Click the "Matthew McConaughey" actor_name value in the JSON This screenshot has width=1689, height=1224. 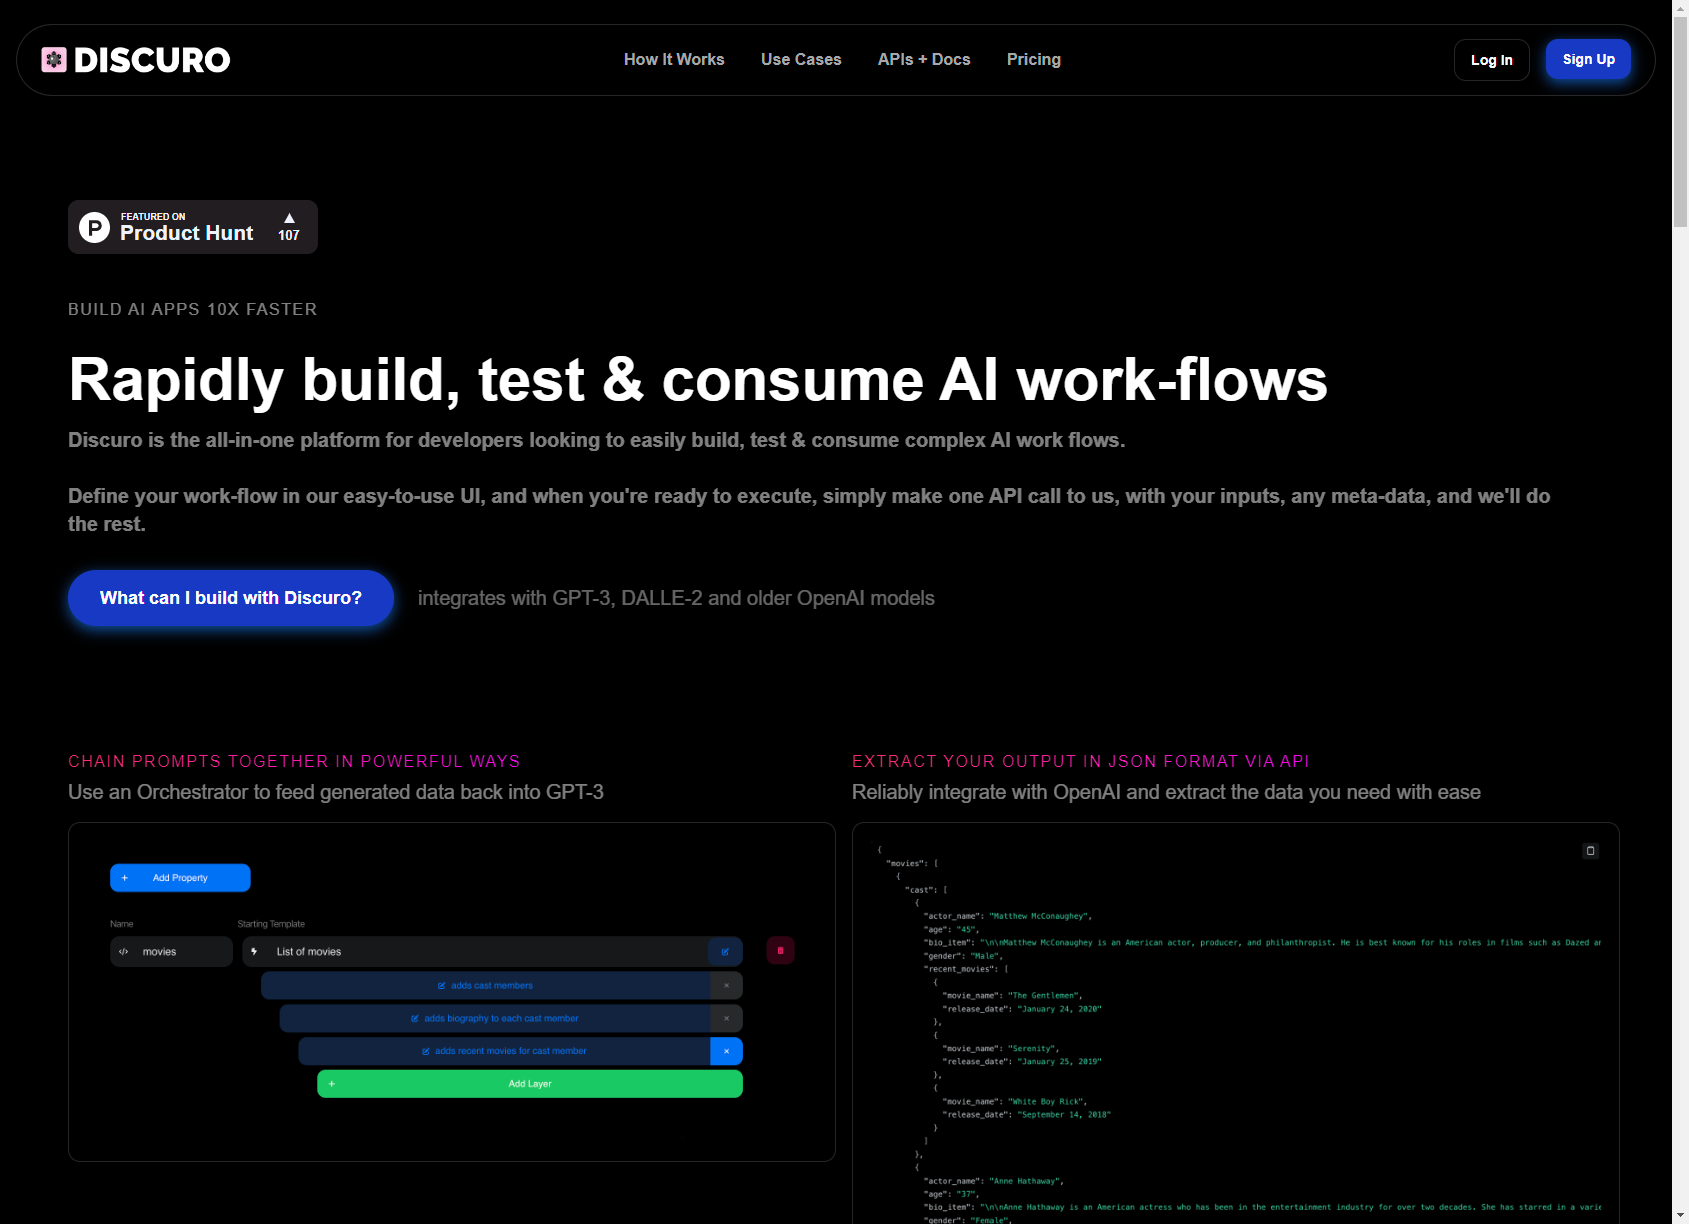[1040, 916]
